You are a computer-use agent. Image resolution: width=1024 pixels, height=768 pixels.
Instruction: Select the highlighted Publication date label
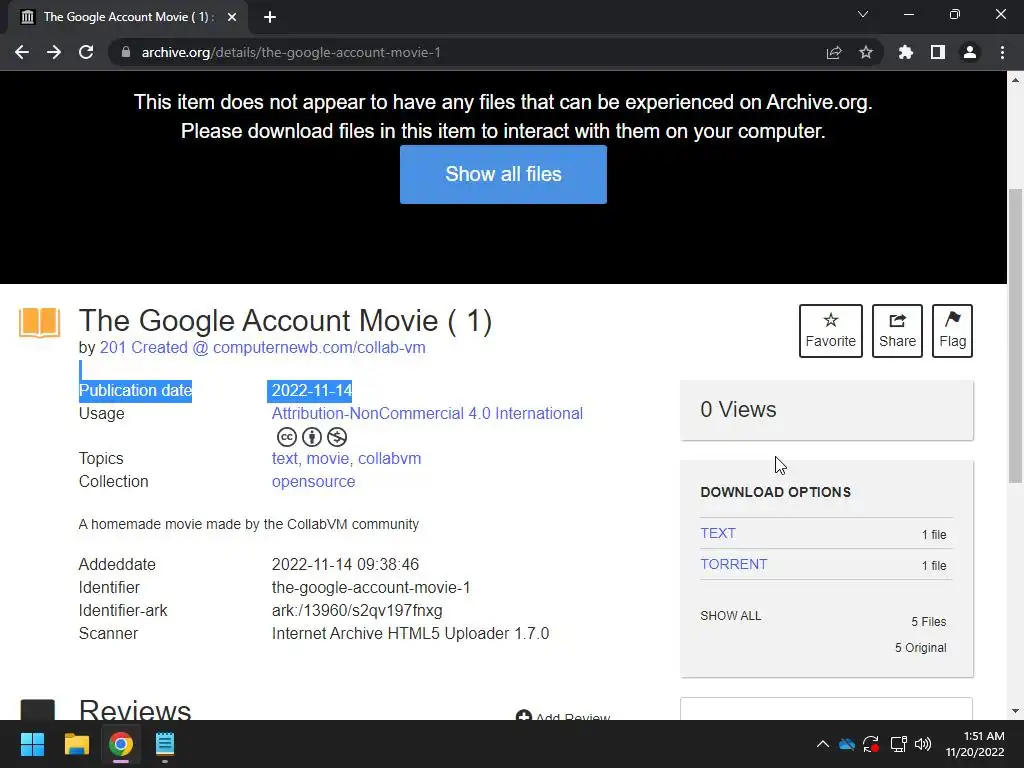coord(135,391)
